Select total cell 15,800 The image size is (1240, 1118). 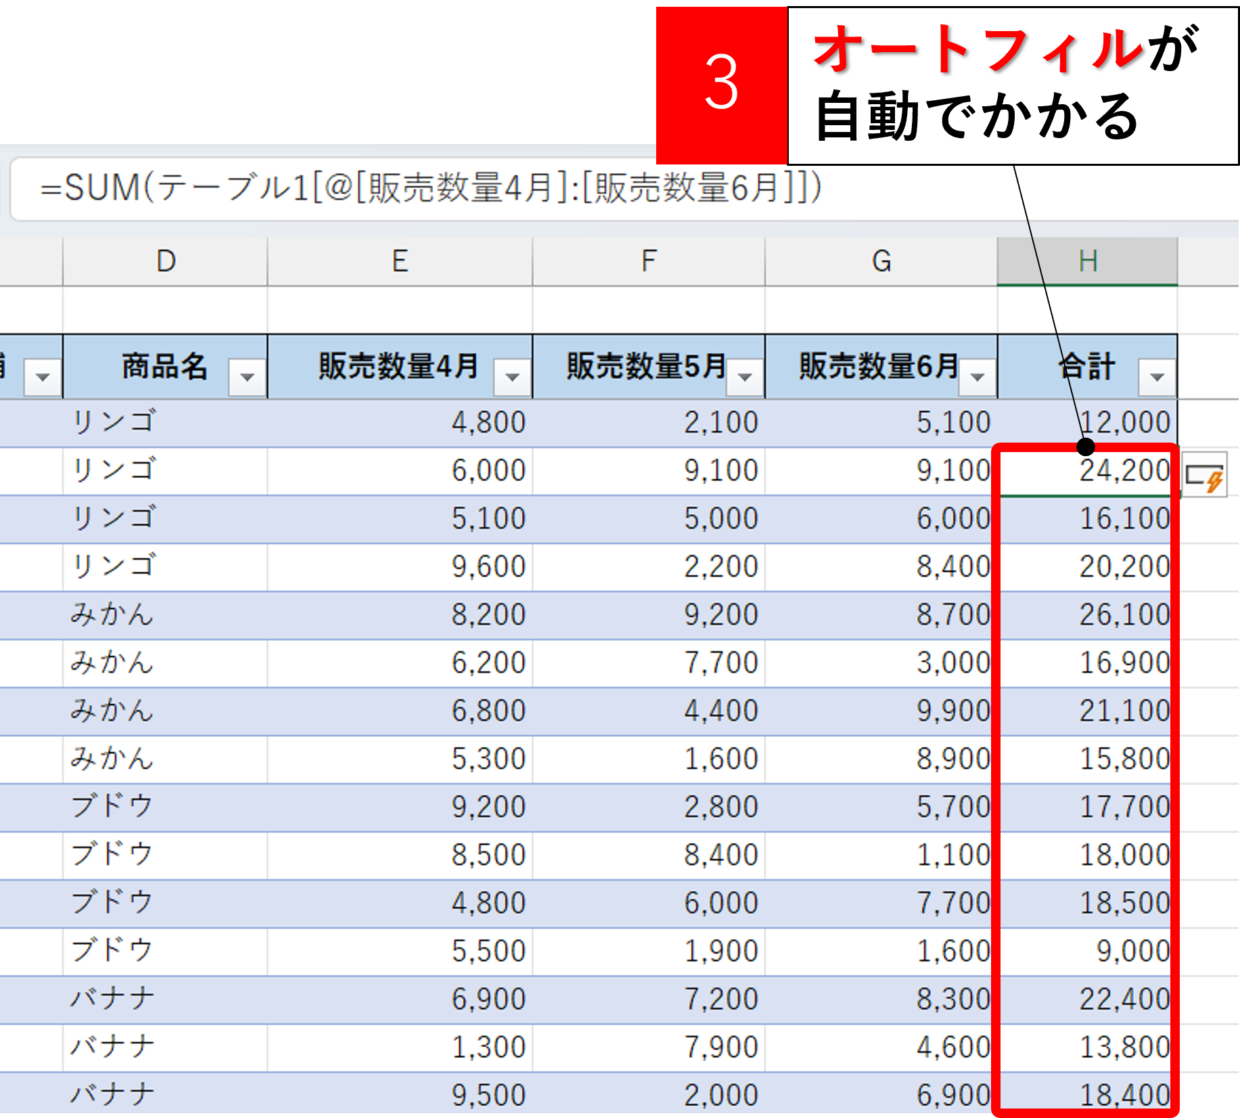(1087, 759)
